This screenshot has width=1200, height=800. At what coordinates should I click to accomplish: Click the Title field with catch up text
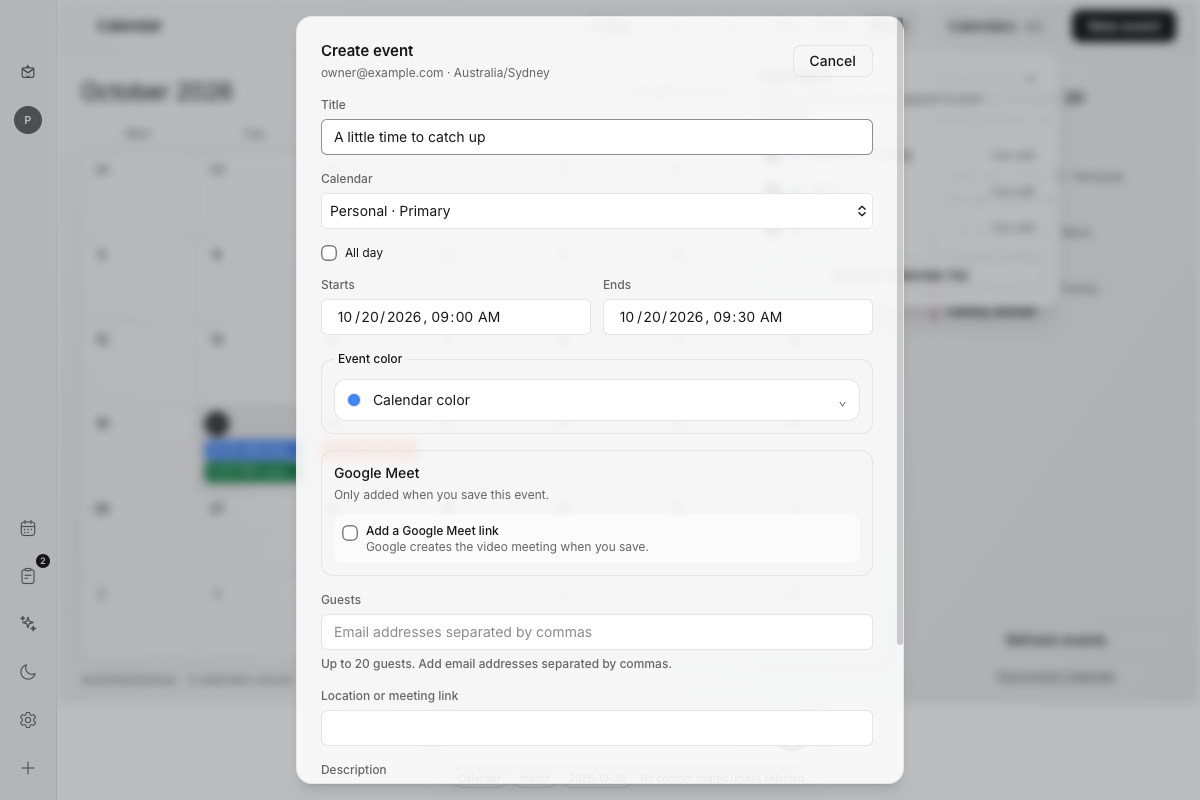(597, 137)
